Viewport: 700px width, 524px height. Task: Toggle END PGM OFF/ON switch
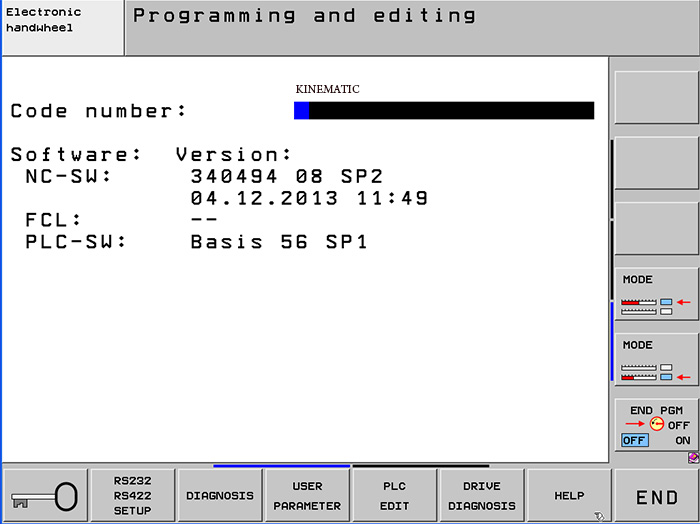tap(656, 425)
